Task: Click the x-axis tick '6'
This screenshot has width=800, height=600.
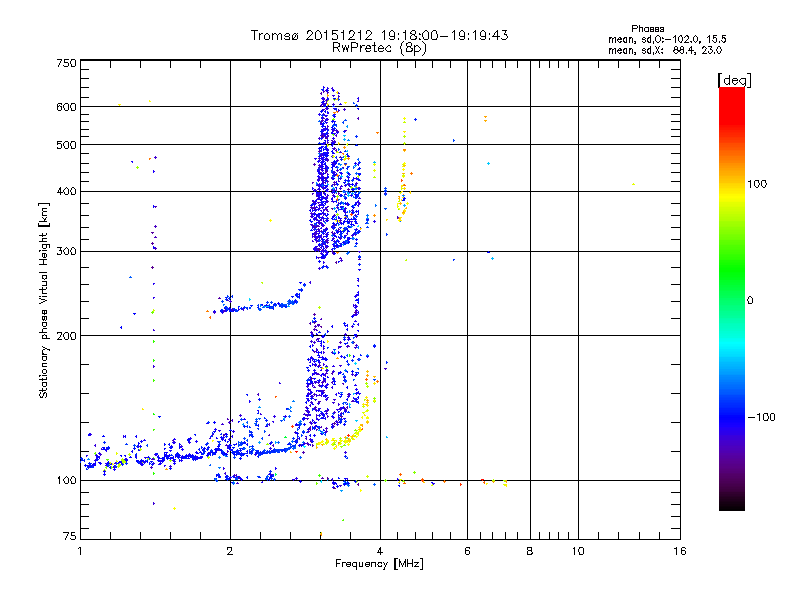Action: click(467, 551)
